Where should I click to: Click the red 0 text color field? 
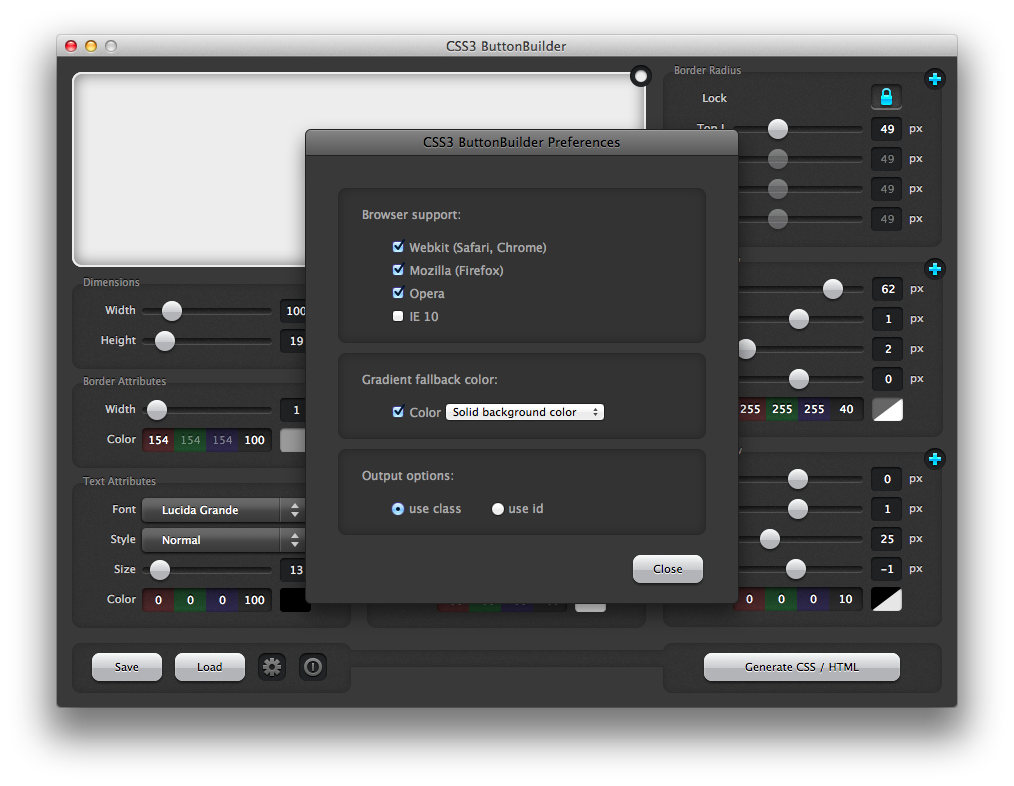point(158,600)
